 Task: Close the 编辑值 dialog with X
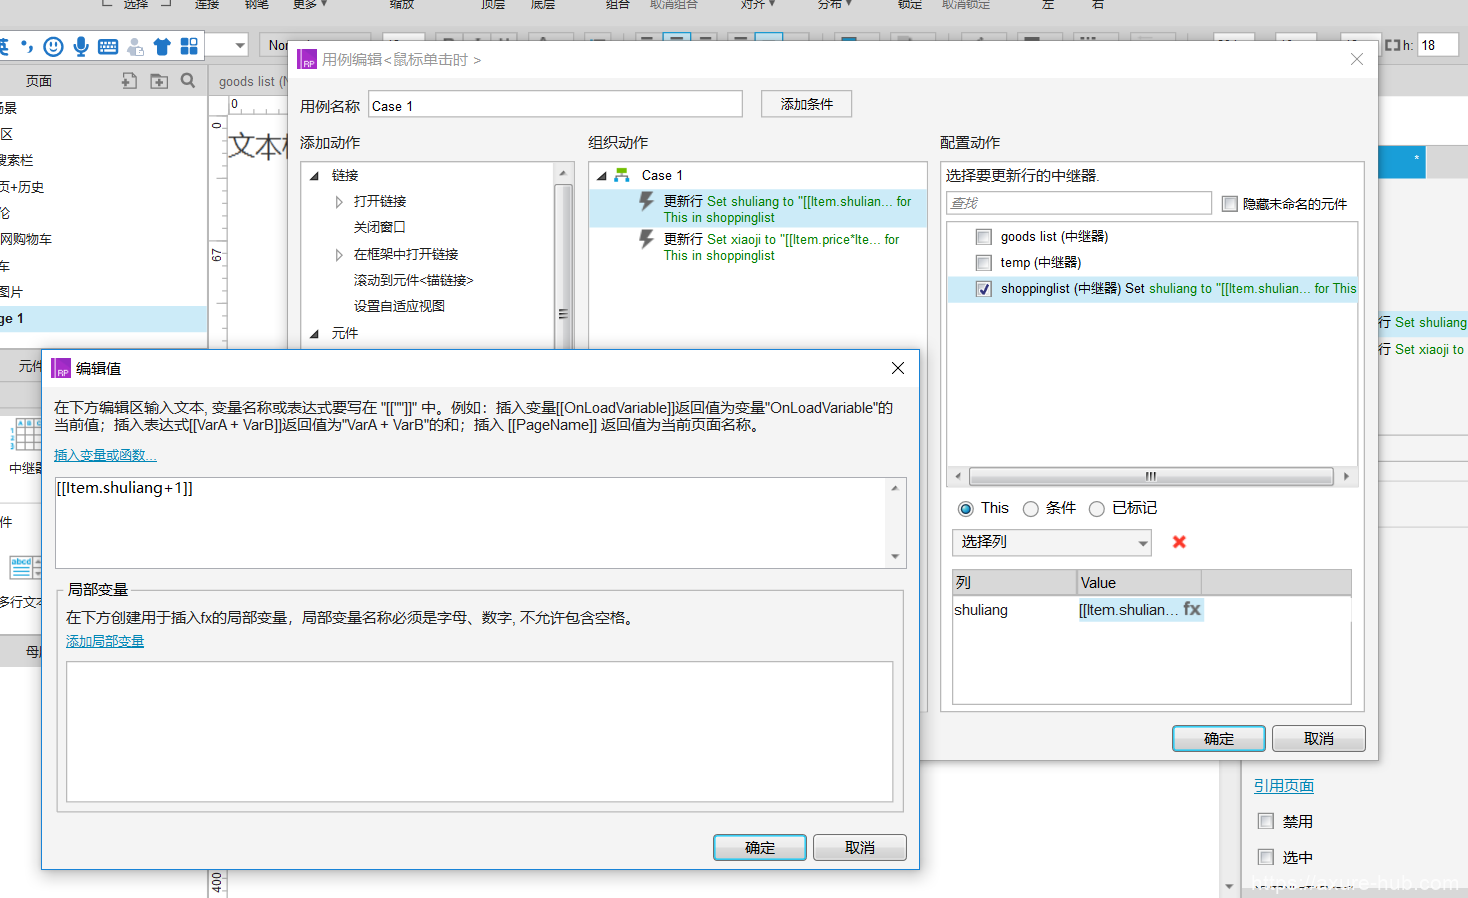tap(898, 368)
